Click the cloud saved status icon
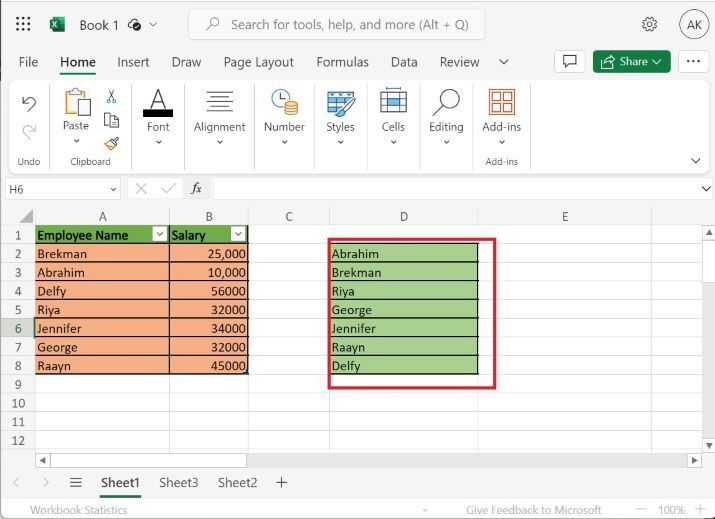This screenshot has width=715, height=519. [x=135, y=25]
